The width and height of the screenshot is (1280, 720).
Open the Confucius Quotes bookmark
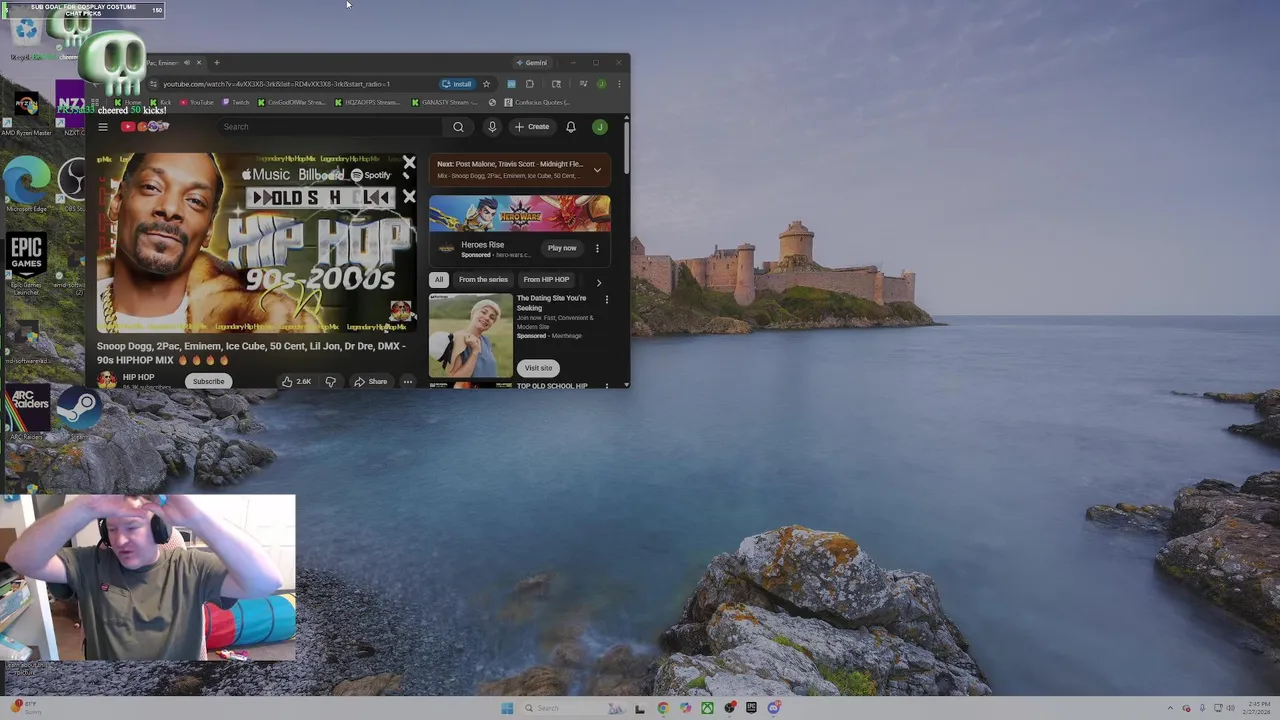538,102
